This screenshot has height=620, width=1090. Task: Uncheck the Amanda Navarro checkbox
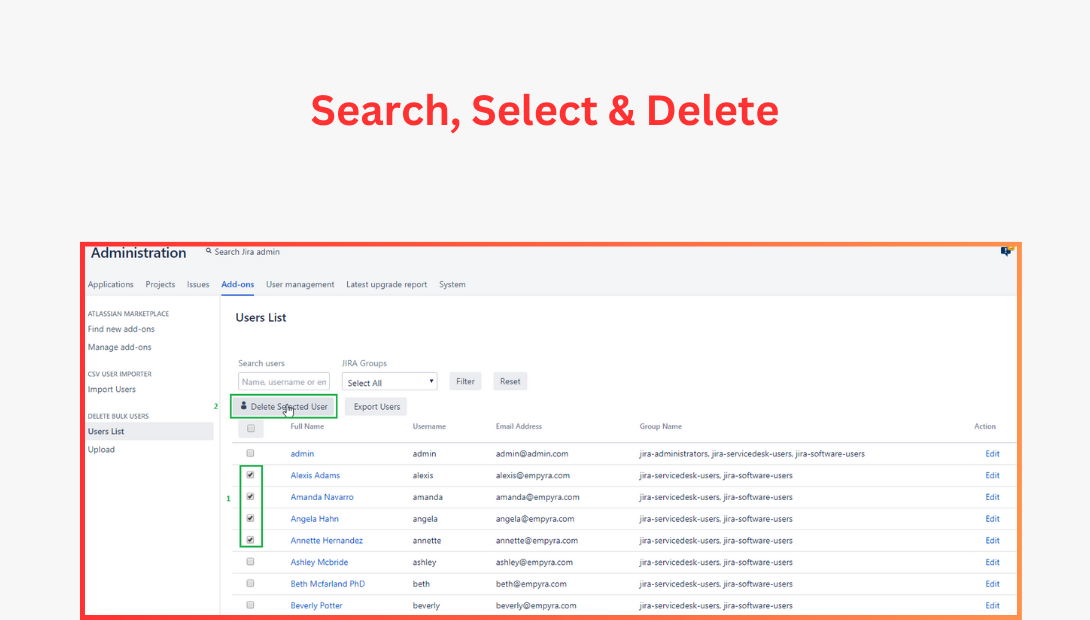coord(250,496)
